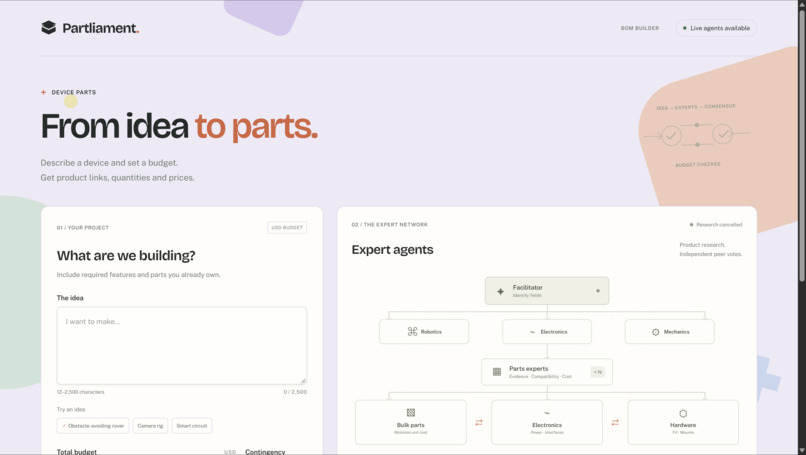The height and width of the screenshot is (455, 806).
Task: Pick the Camera rig example idea
Action: pos(150,426)
